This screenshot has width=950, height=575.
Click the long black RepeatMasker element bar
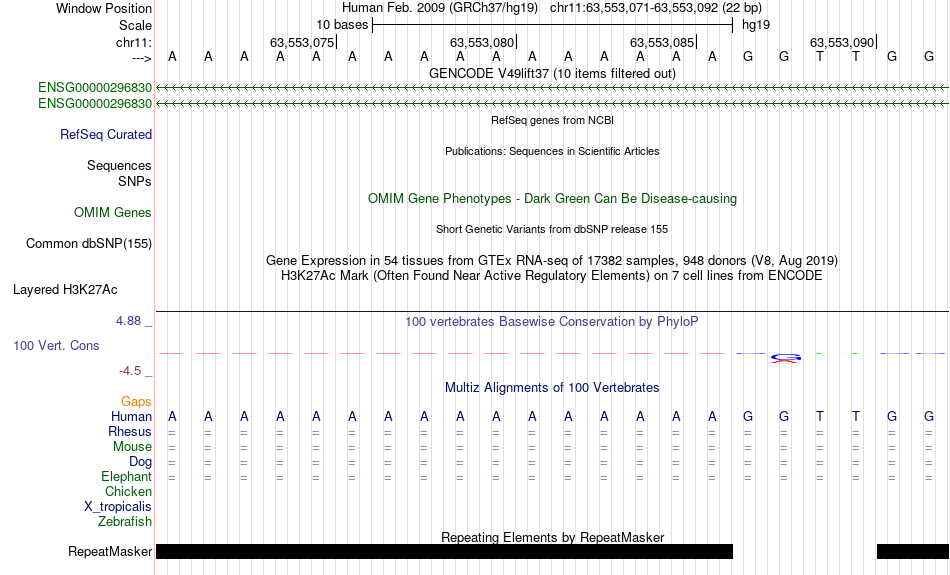[x=445, y=551]
